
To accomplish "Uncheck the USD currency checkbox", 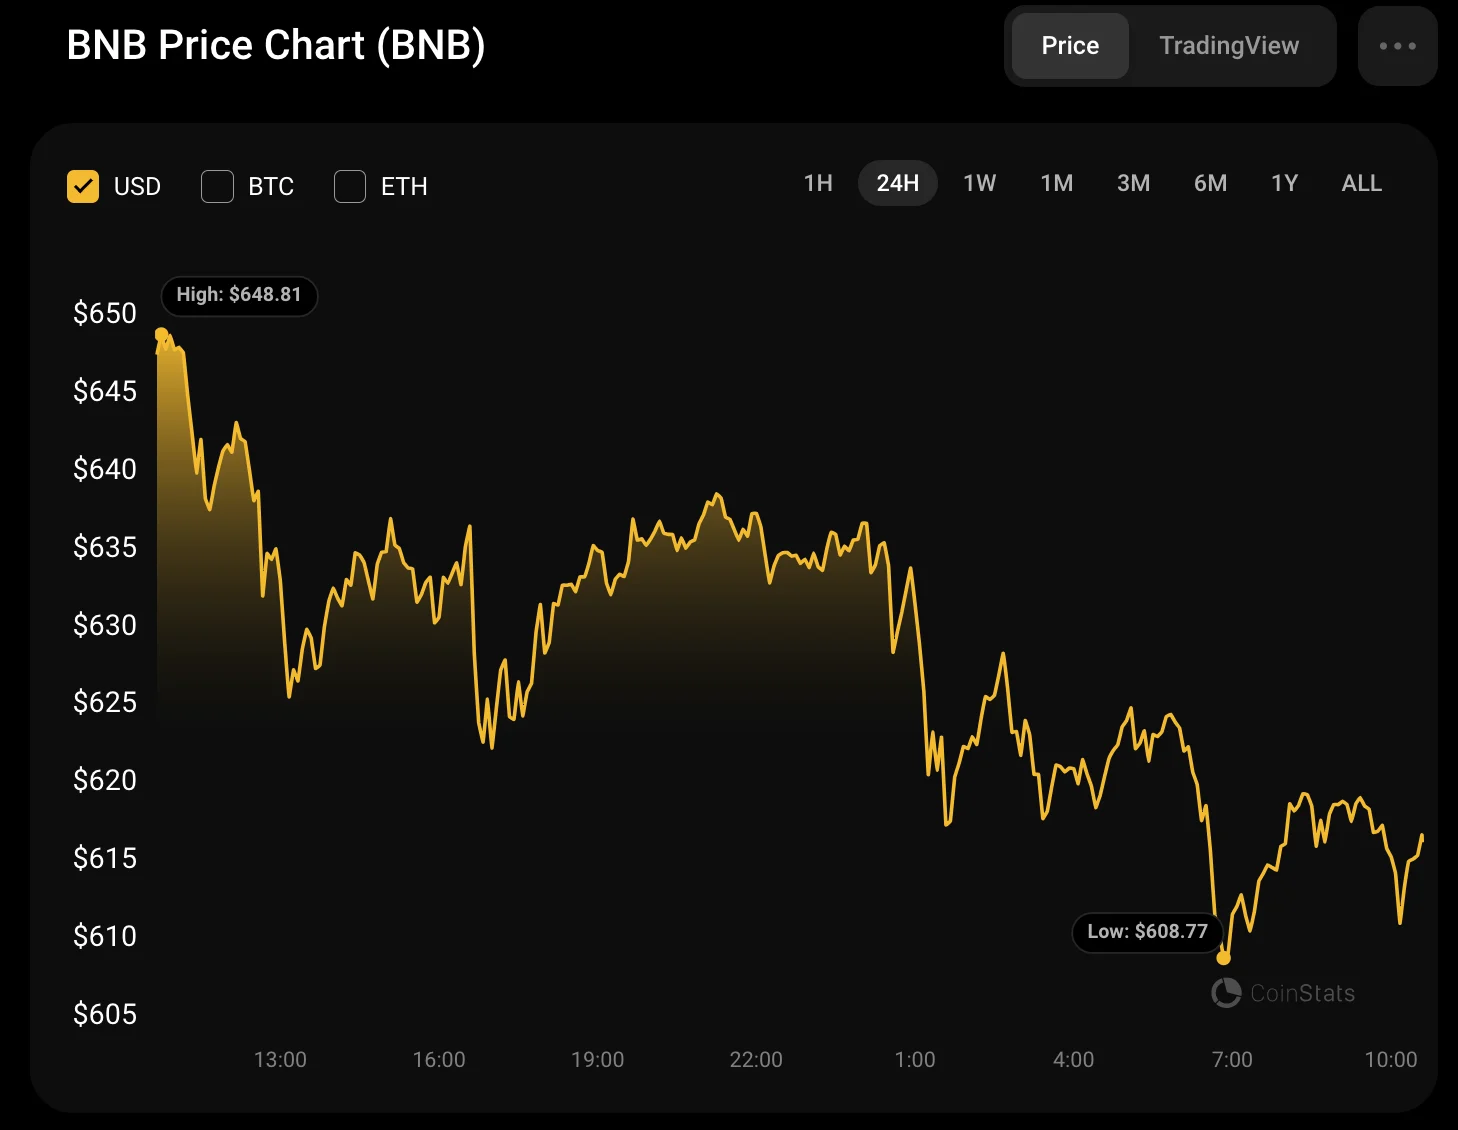I will [83, 186].
